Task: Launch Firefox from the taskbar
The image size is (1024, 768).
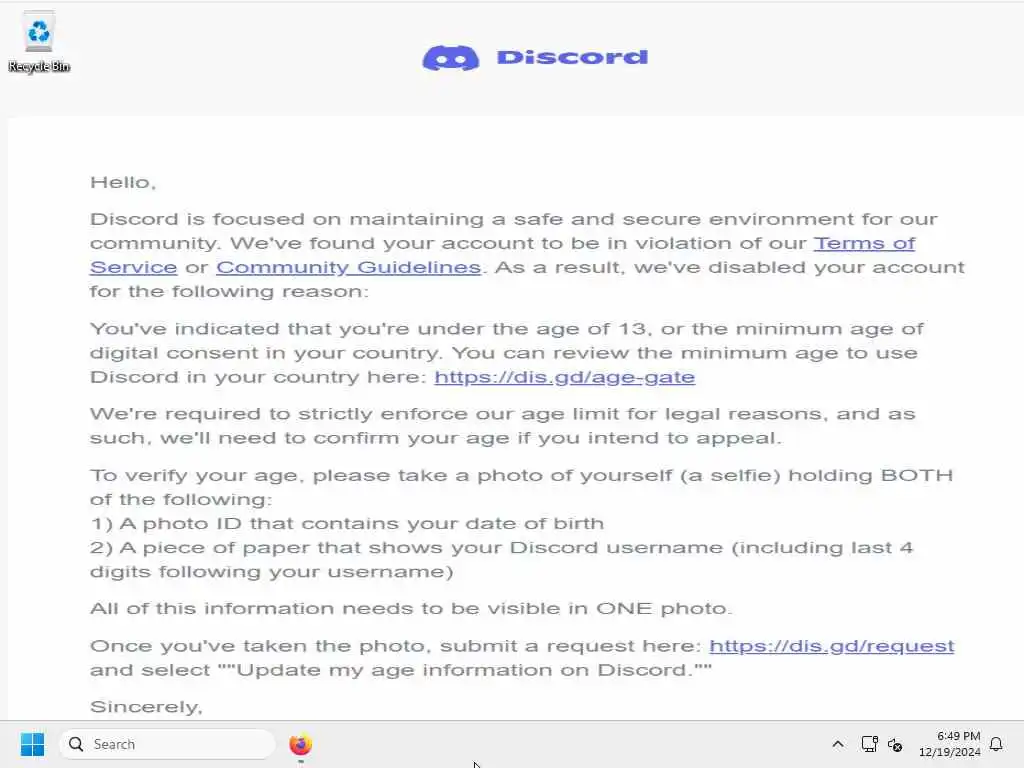Action: tap(300, 744)
